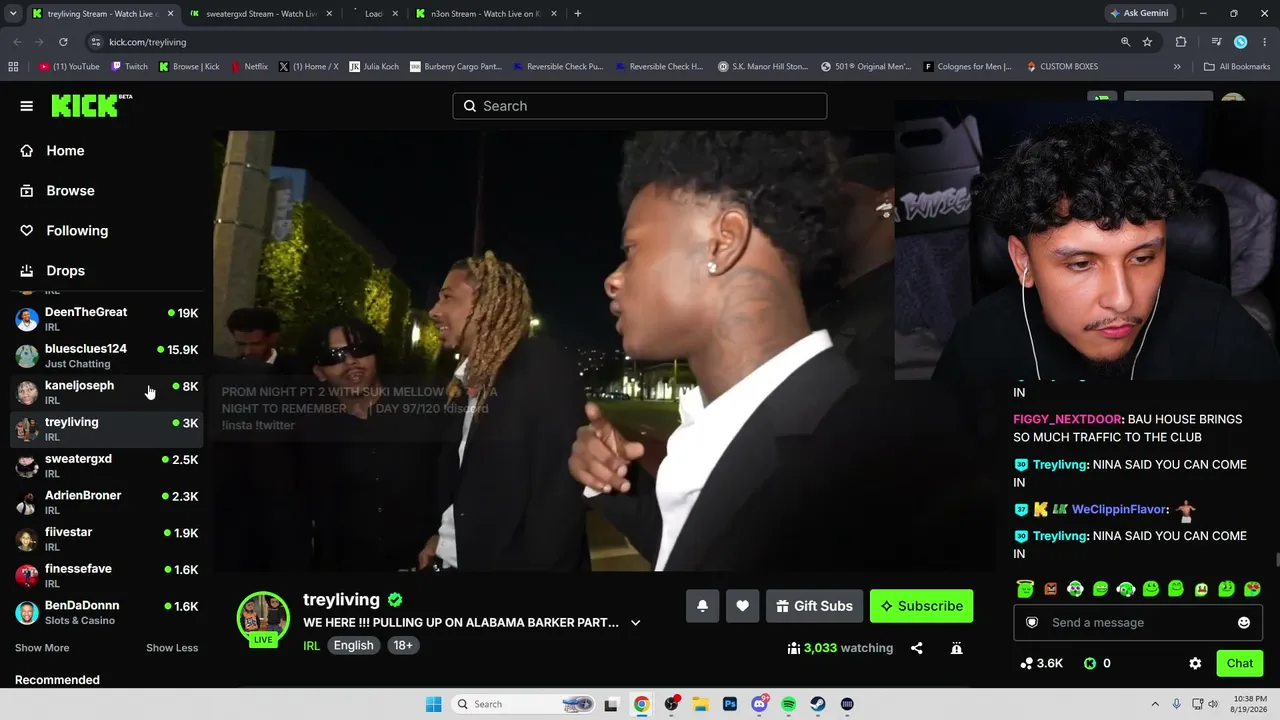Click the Kick logo

(91, 105)
